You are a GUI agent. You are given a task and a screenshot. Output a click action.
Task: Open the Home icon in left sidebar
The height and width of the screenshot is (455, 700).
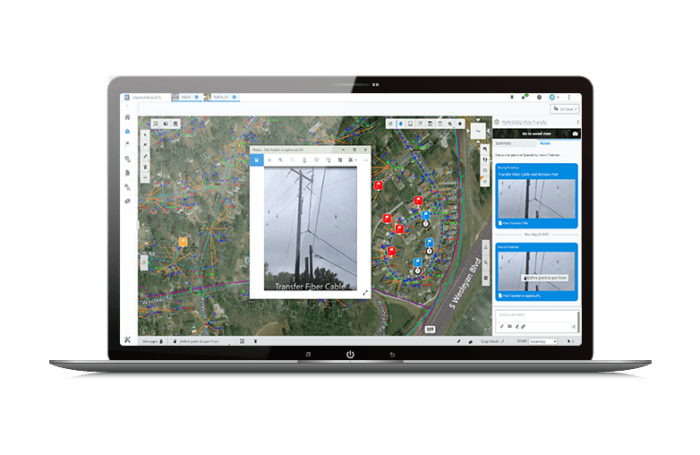coord(128,116)
